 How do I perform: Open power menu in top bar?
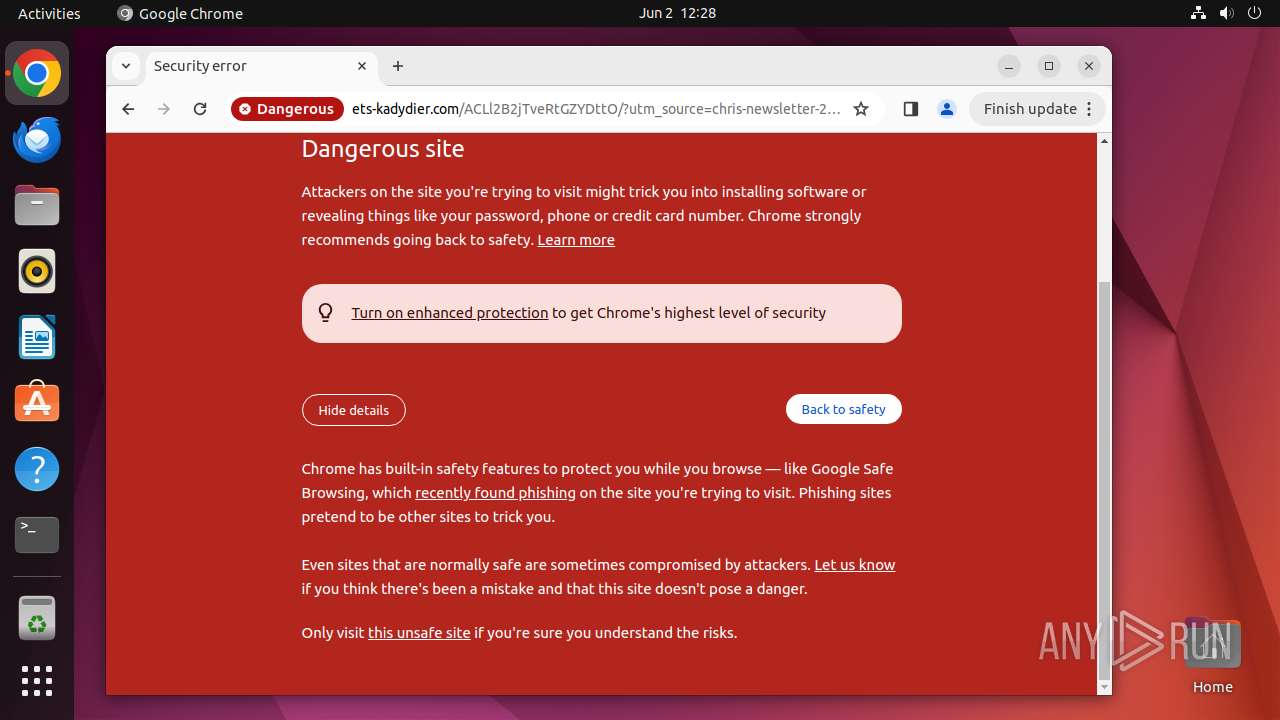click(x=1254, y=13)
